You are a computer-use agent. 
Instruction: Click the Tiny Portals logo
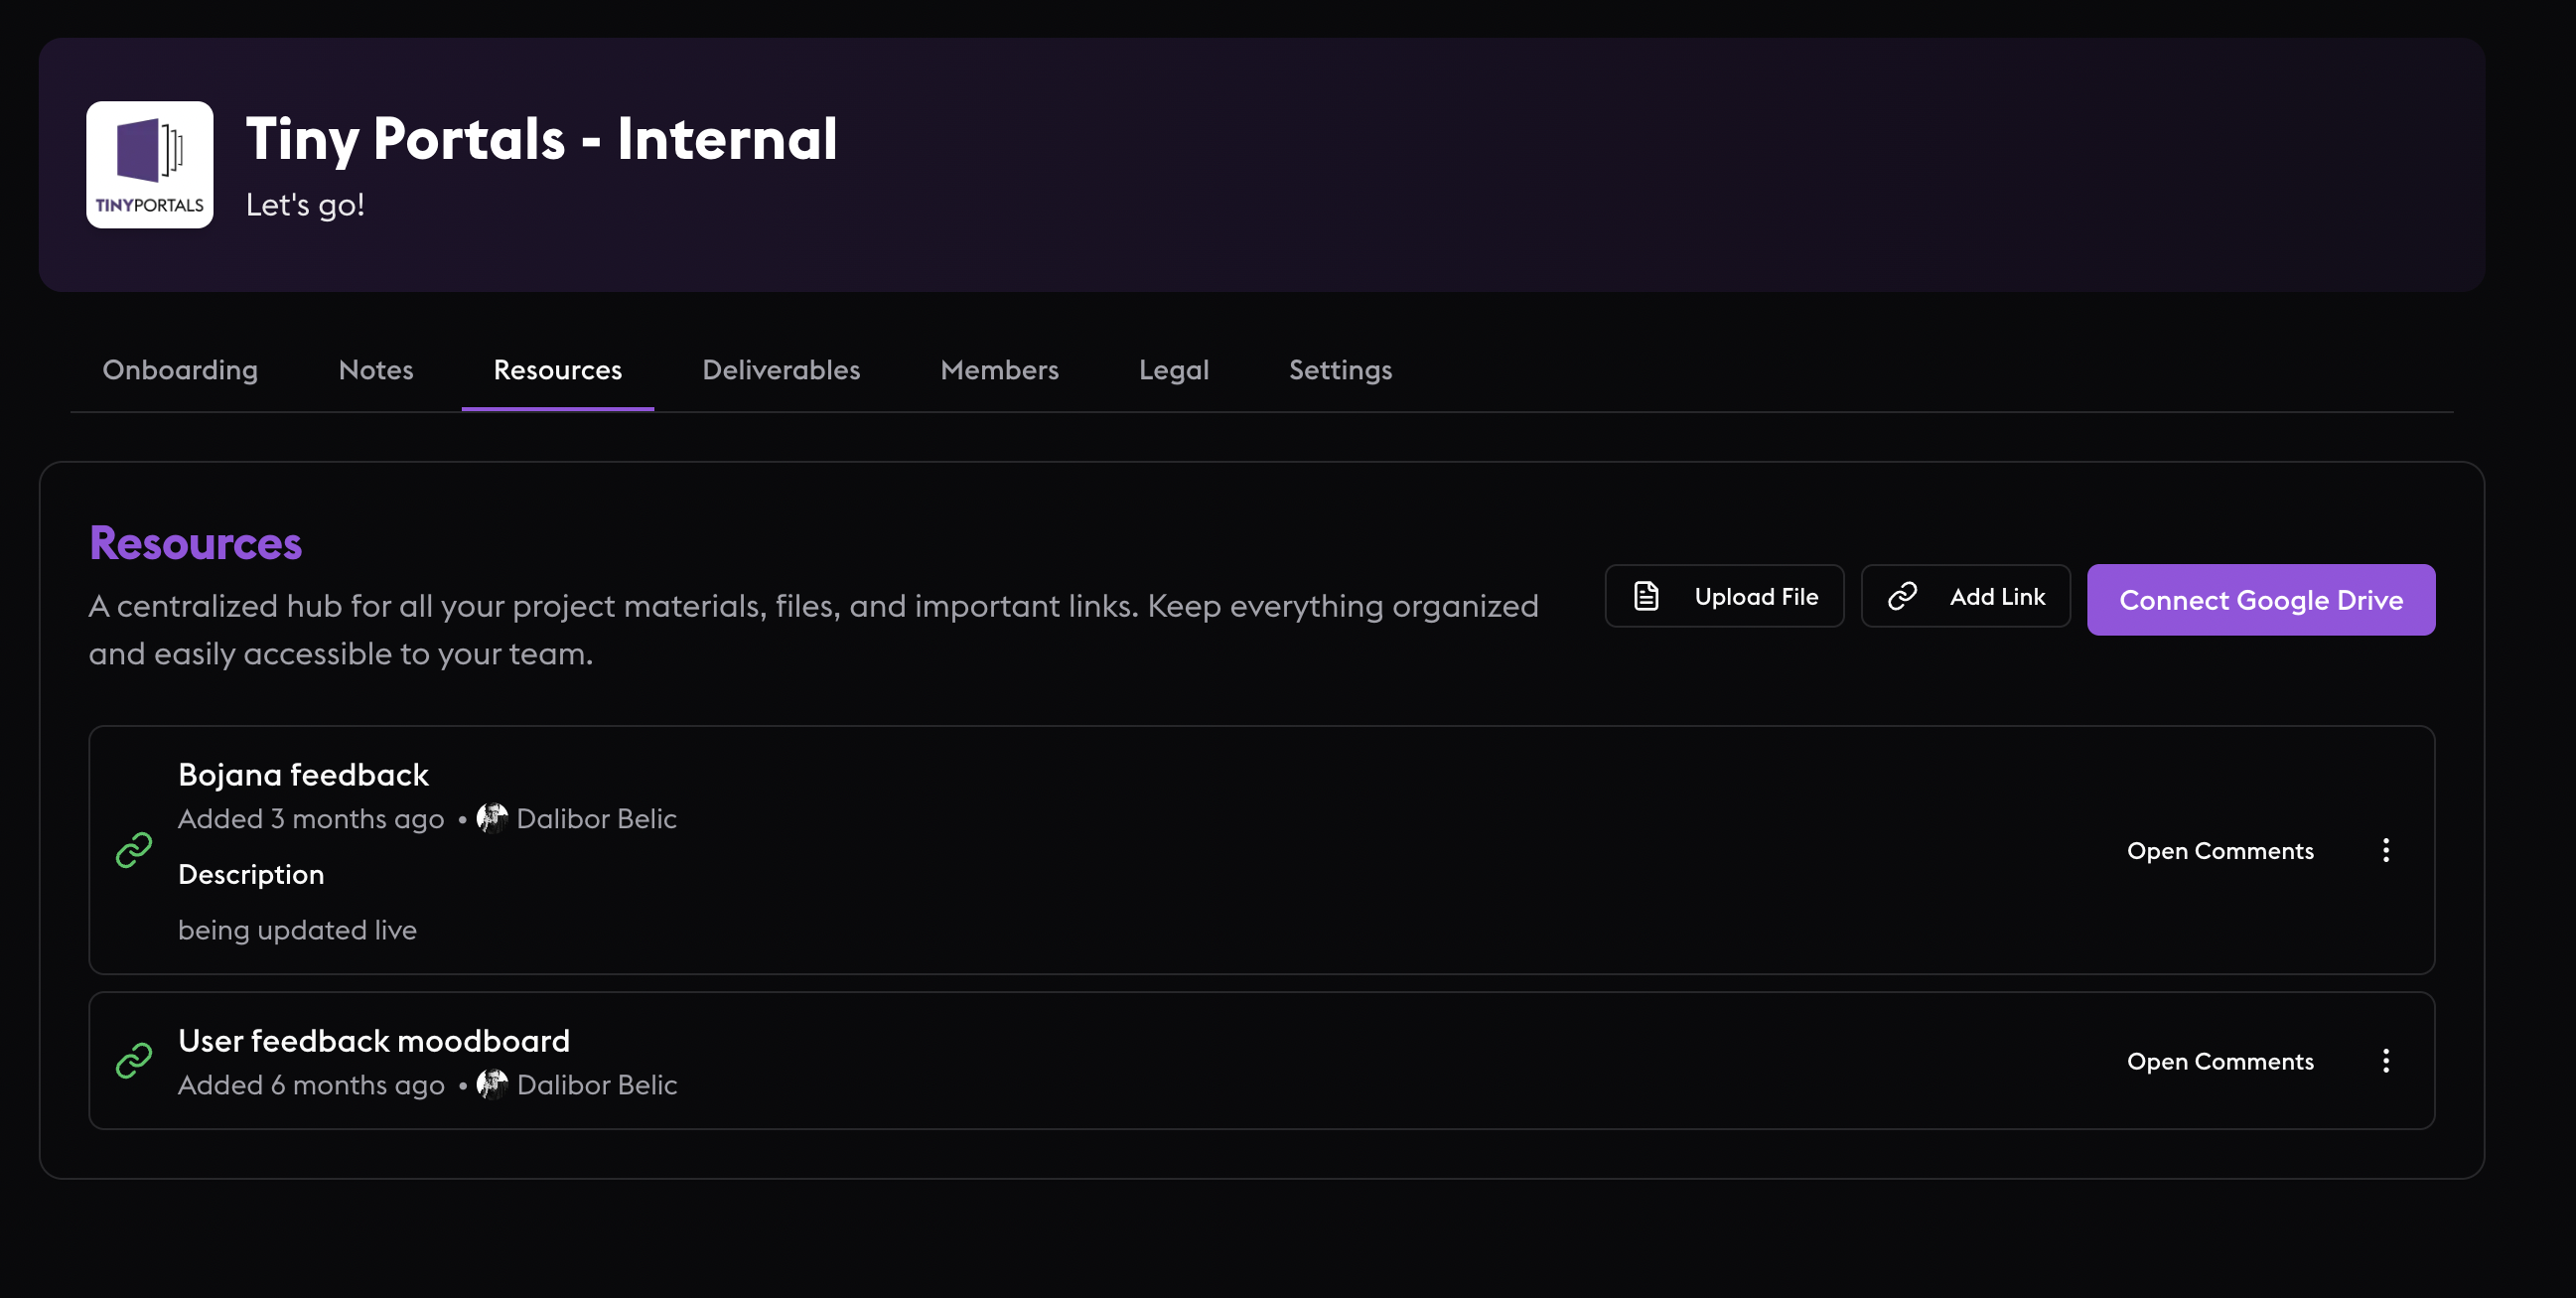point(149,163)
